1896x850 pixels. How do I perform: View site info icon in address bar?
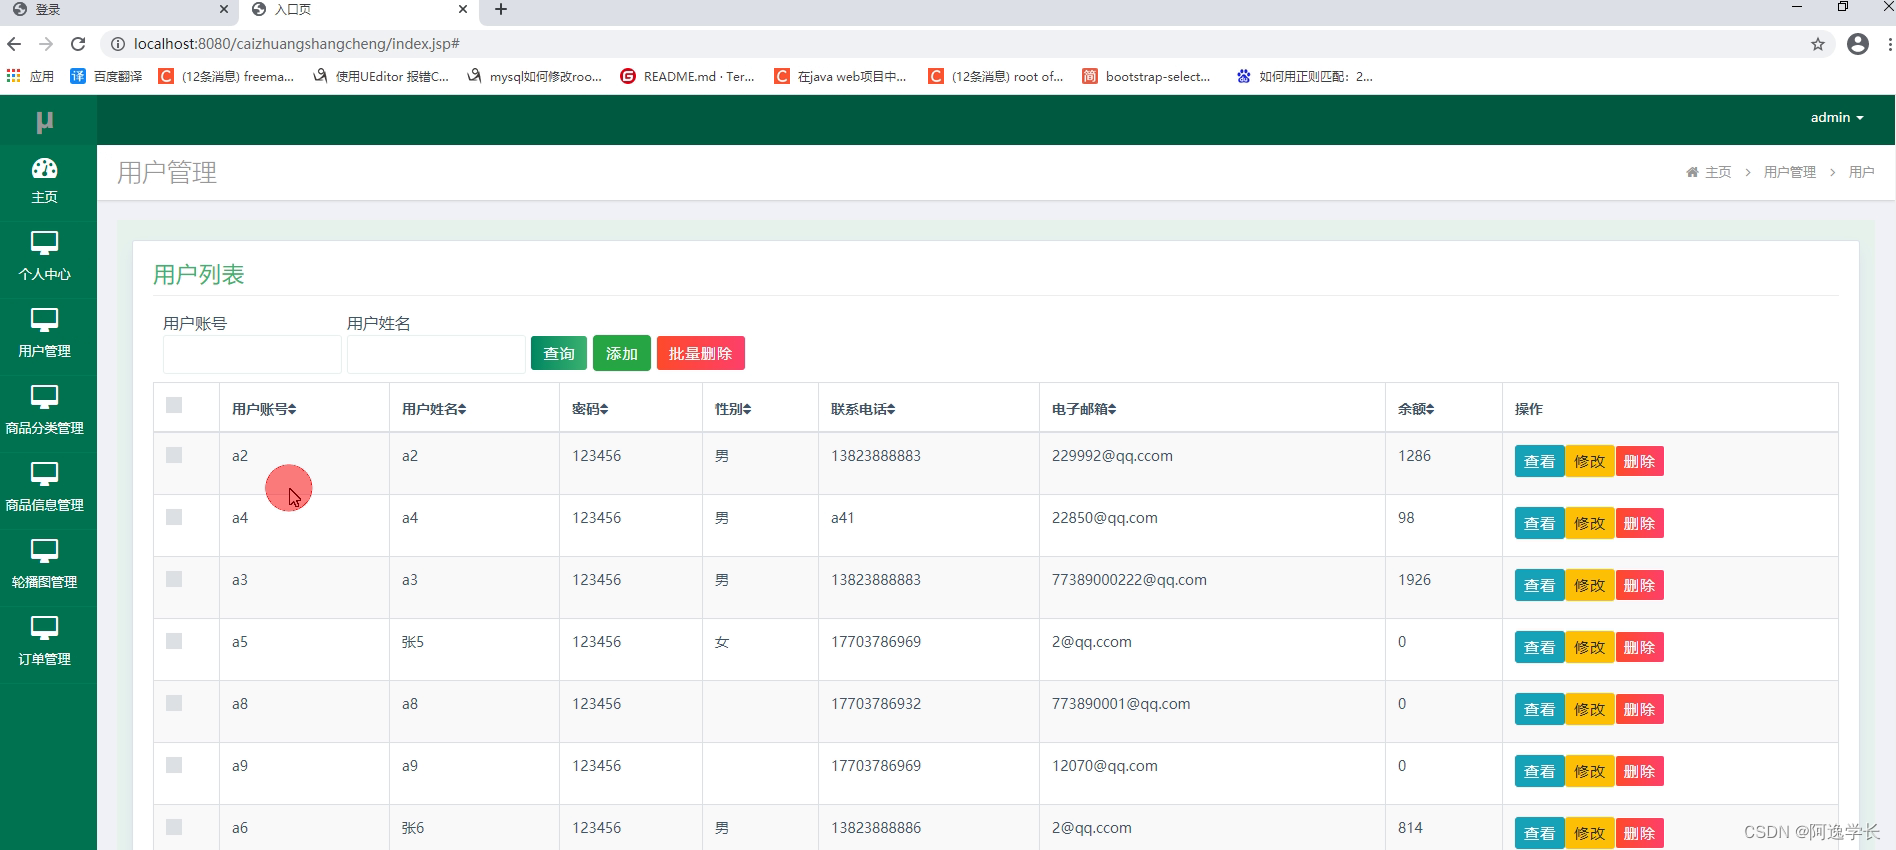pos(117,44)
